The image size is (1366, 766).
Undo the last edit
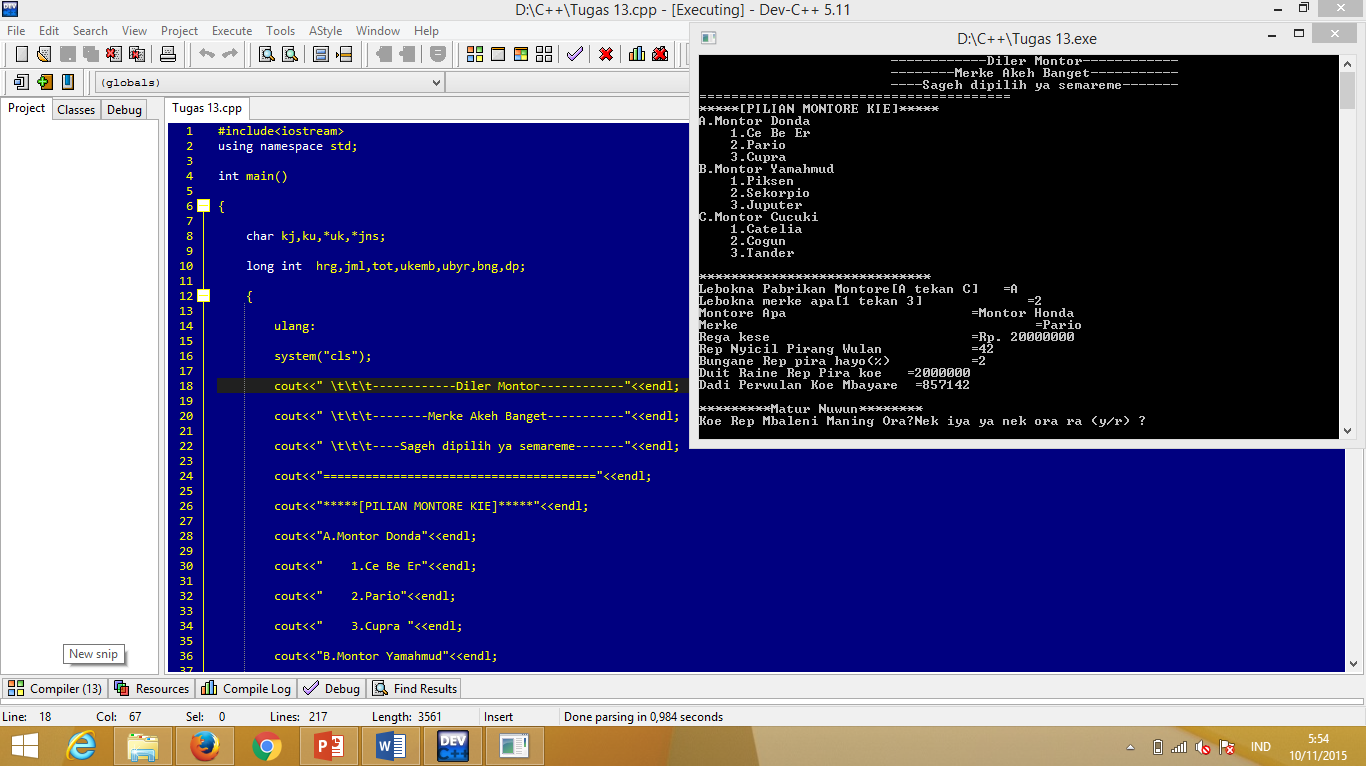click(207, 54)
